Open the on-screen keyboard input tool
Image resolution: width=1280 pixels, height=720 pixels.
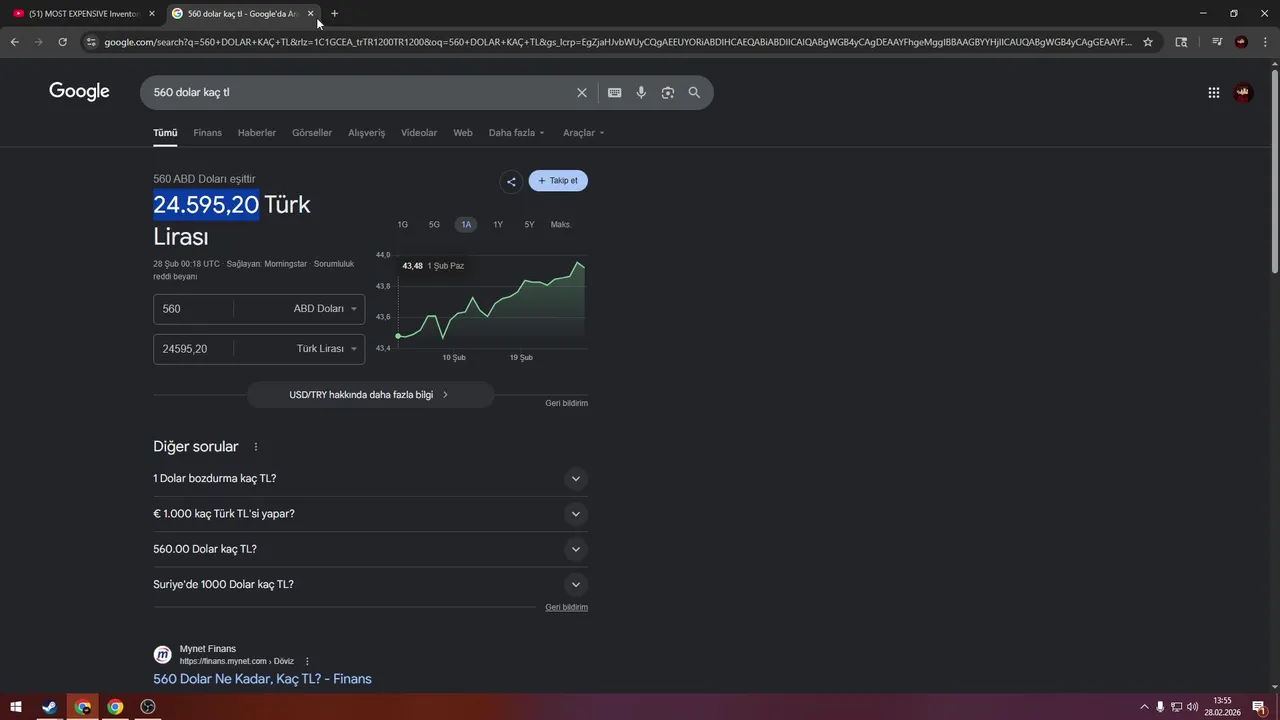click(615, 93)
